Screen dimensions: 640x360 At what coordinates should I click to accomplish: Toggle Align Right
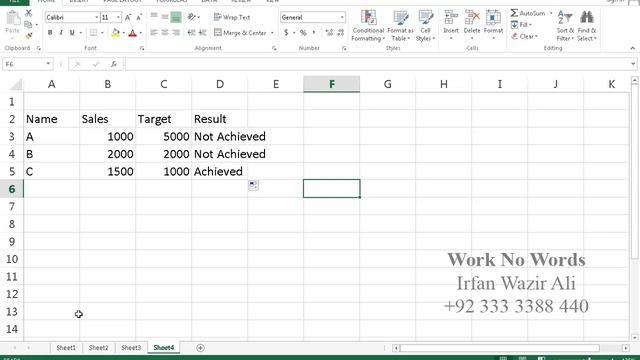click(176, 33)
